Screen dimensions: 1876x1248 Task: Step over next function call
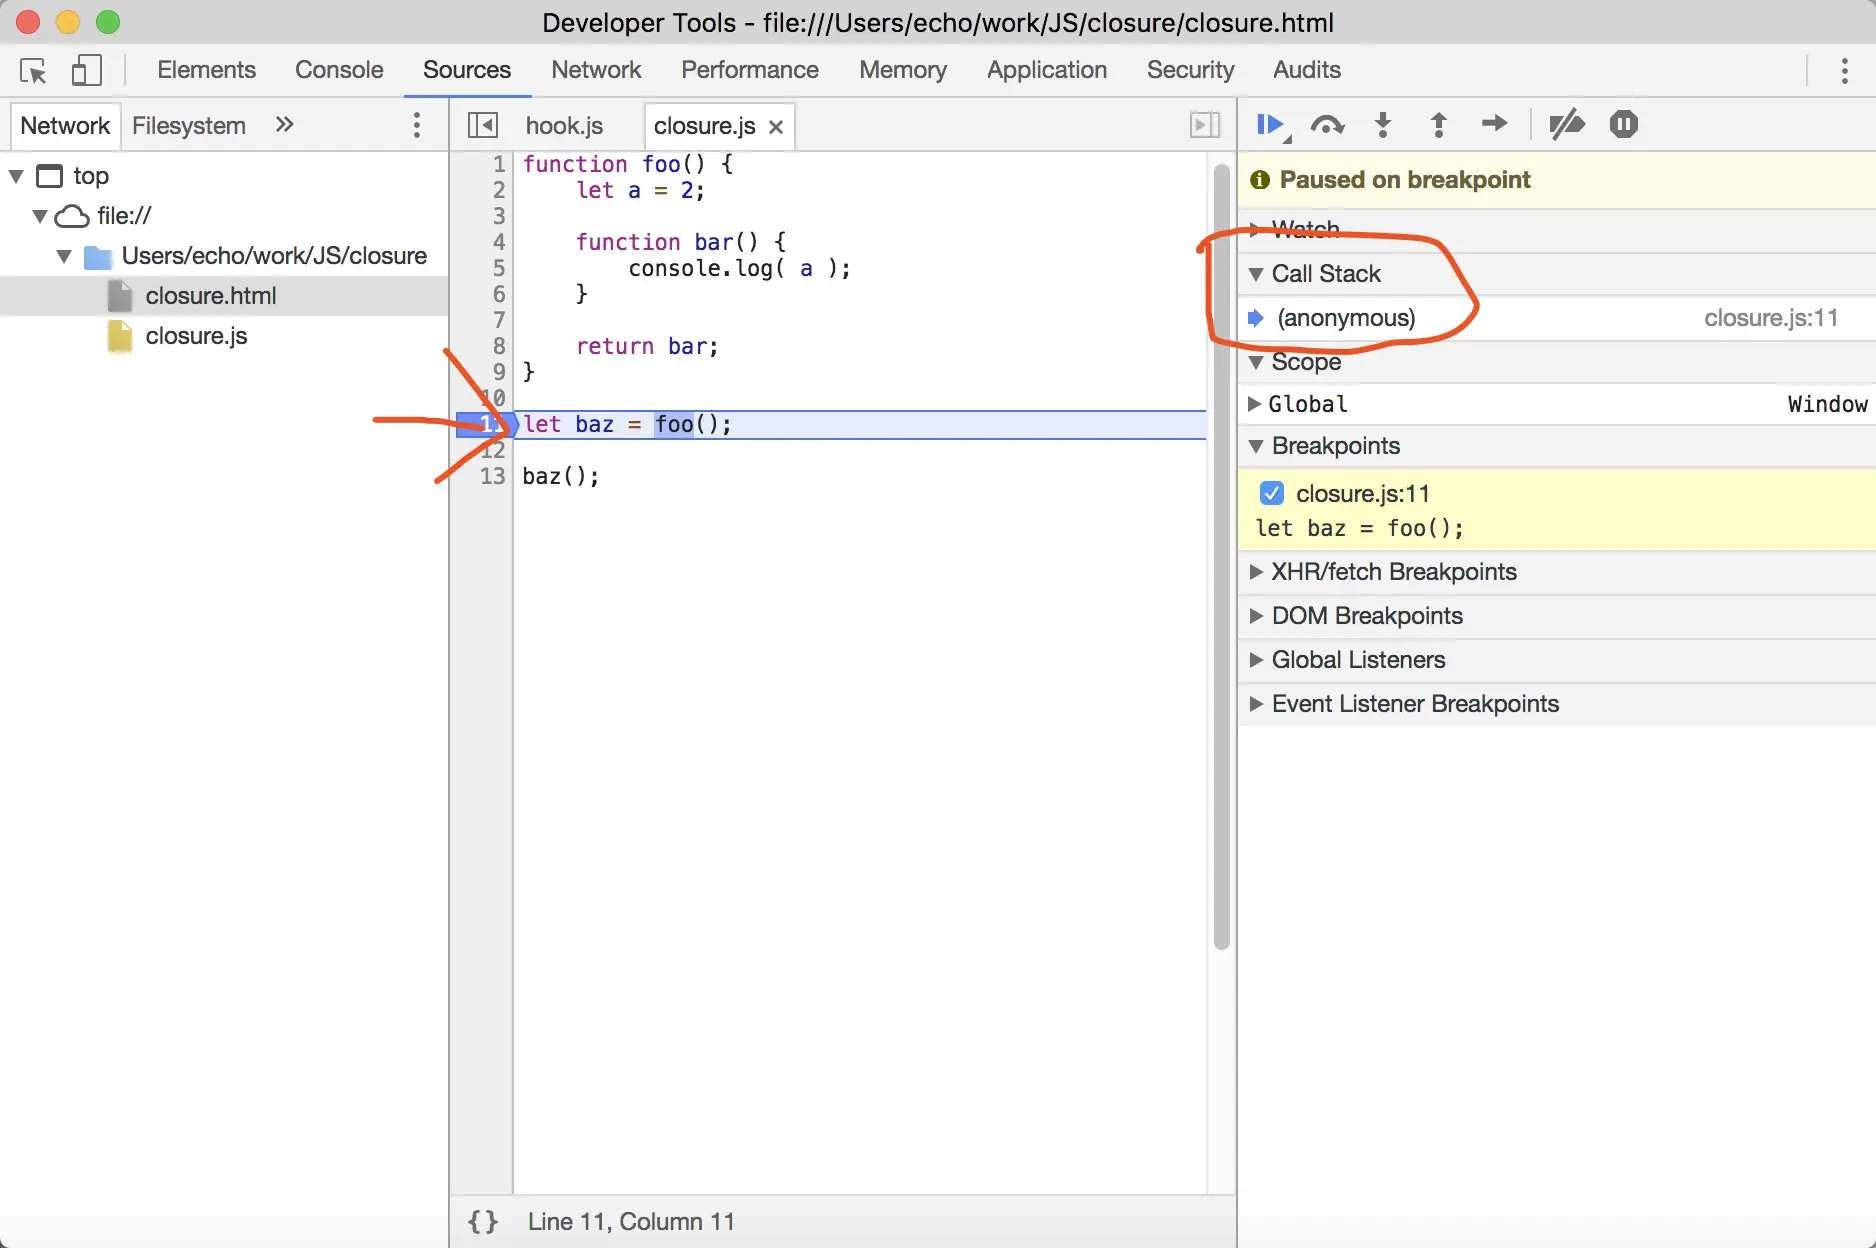point(1327,125)
